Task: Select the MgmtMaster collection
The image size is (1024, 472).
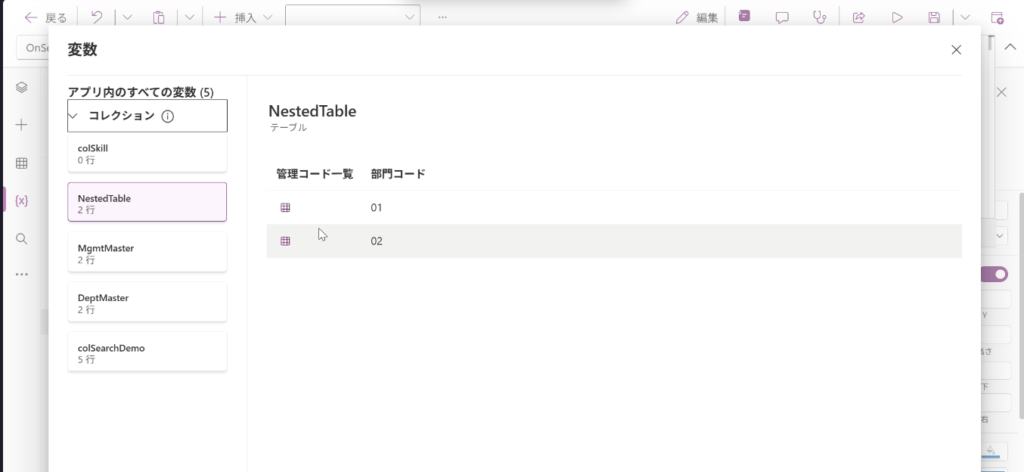Action: [147, 252]
